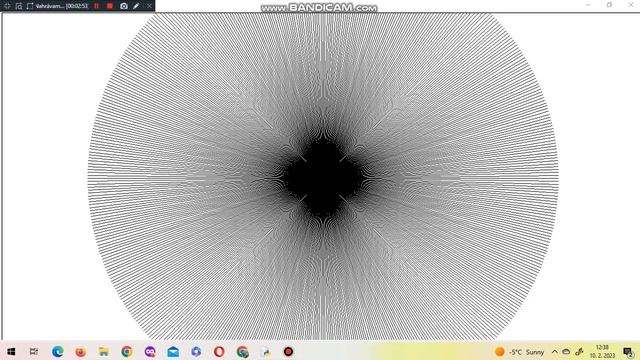Screen dimensions: 640x360
Task: Click Bandicam rectangle area select icon
Action: 30,6
